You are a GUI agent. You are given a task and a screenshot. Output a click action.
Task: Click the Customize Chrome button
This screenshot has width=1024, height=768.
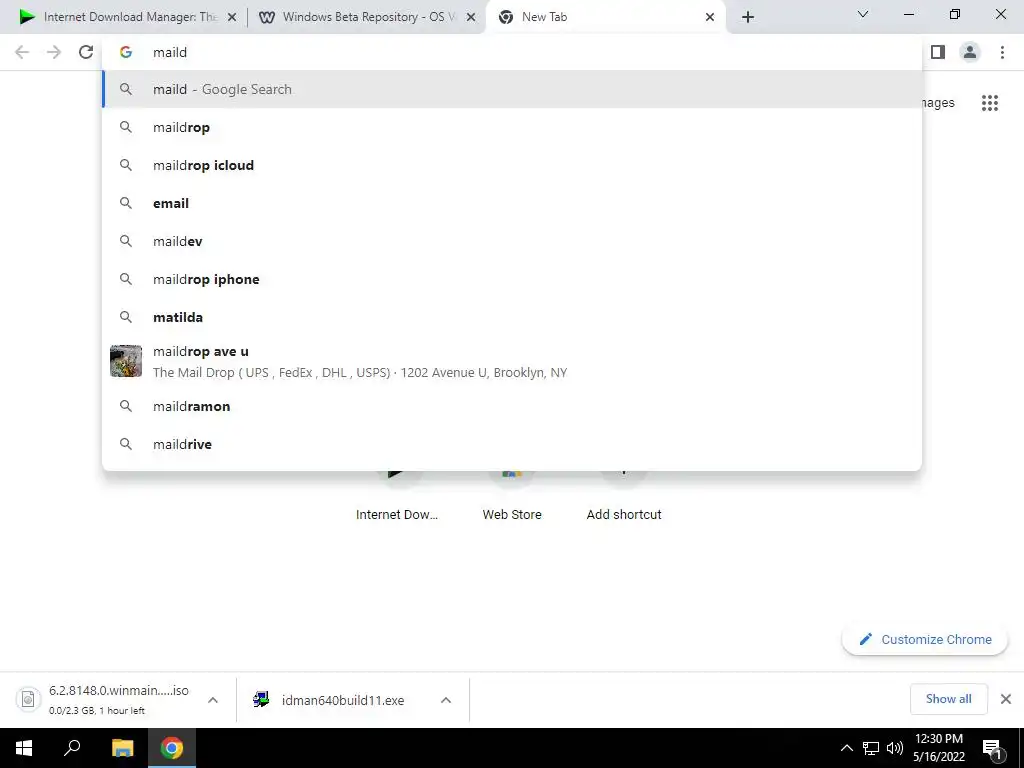(x=925, y=639)
